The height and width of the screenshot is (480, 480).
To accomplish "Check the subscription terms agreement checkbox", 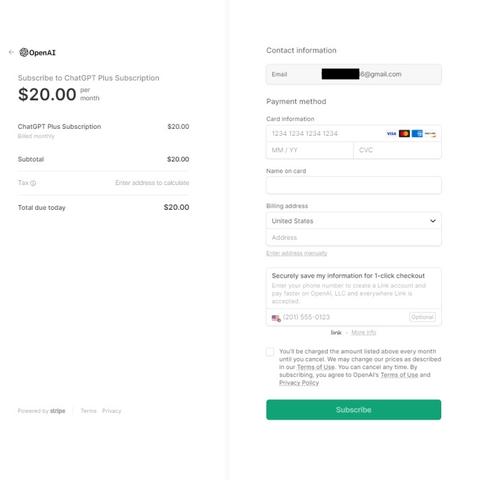I will point(270,352).
